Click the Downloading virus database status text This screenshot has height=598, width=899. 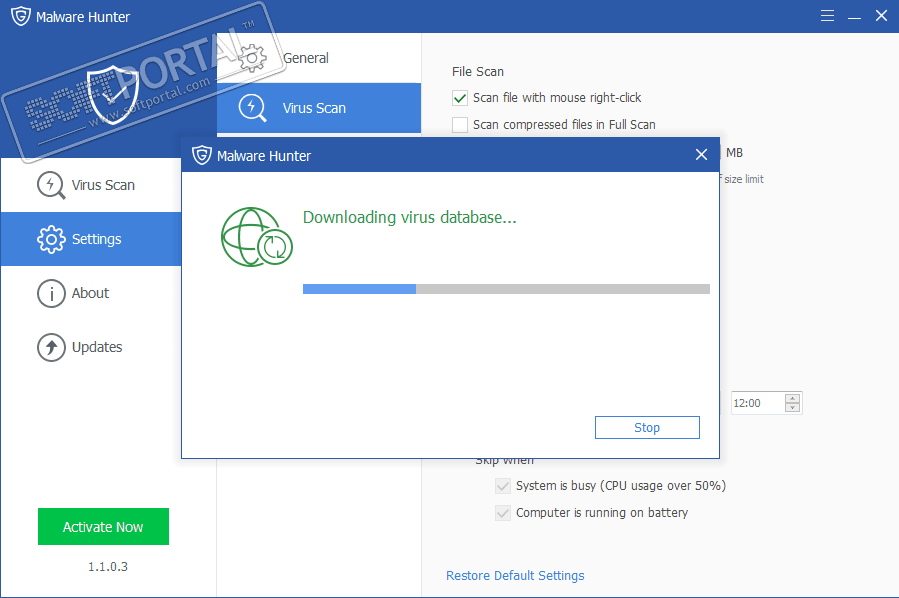(409, 217)
